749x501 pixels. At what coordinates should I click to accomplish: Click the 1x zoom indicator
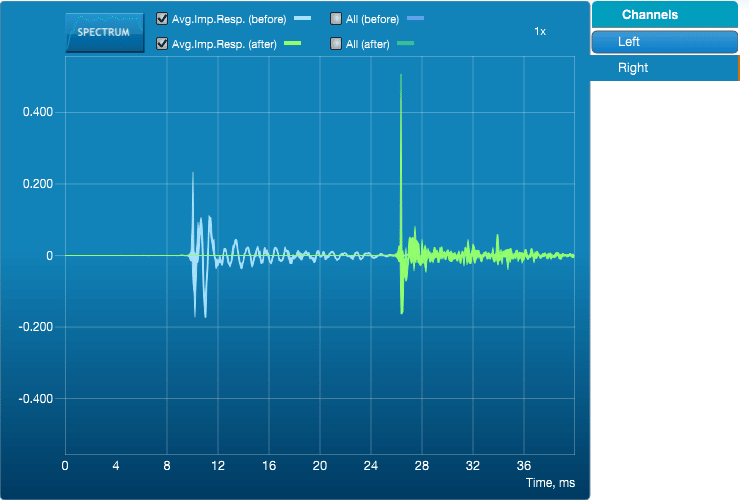click(540, 32)
